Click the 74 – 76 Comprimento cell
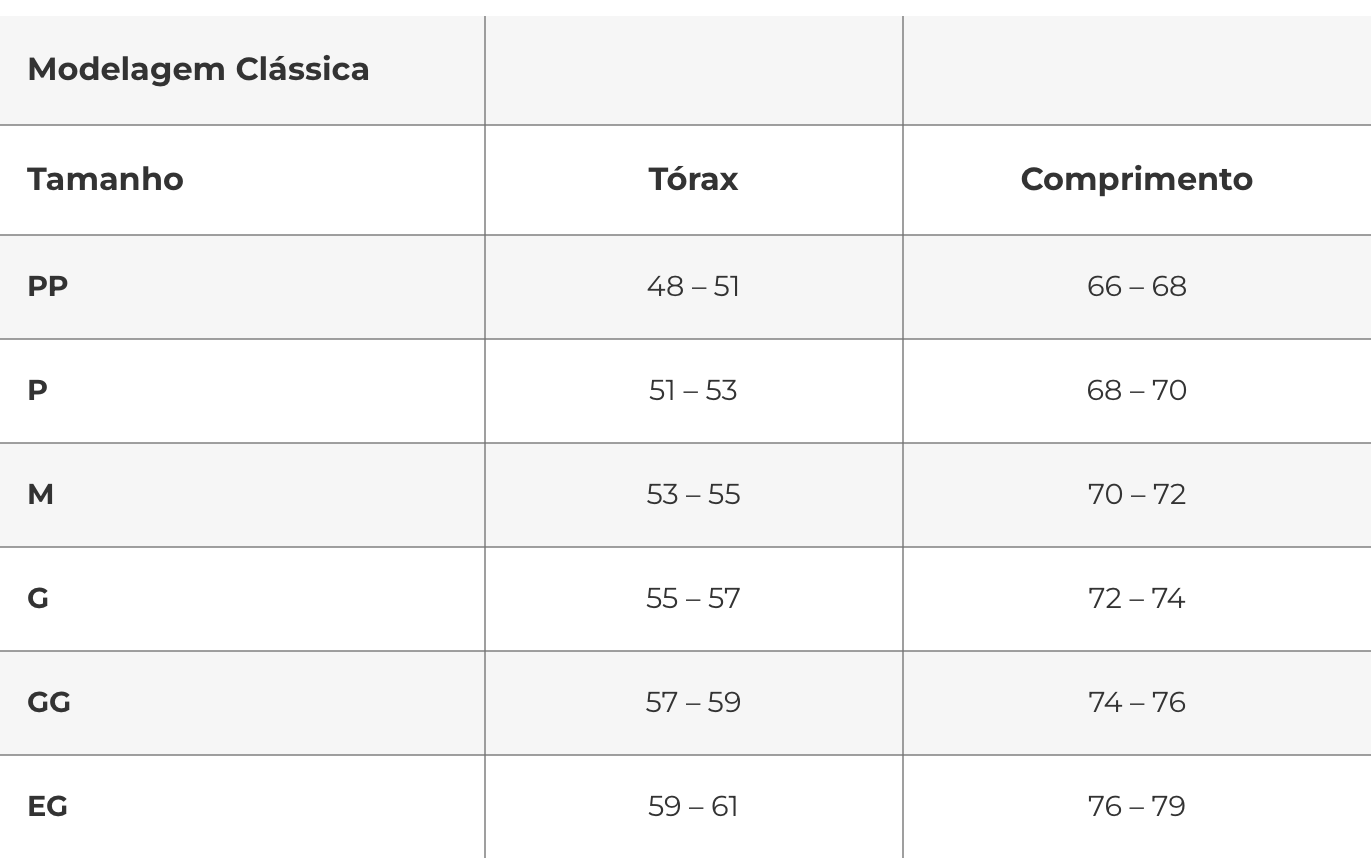Viewport: 1372px width, 858px height. click(1136, 703)
